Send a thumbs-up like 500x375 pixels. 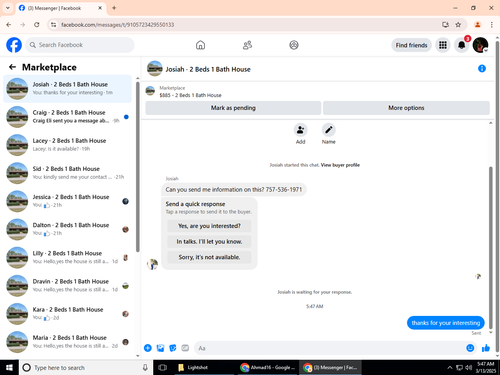(486, 348)
